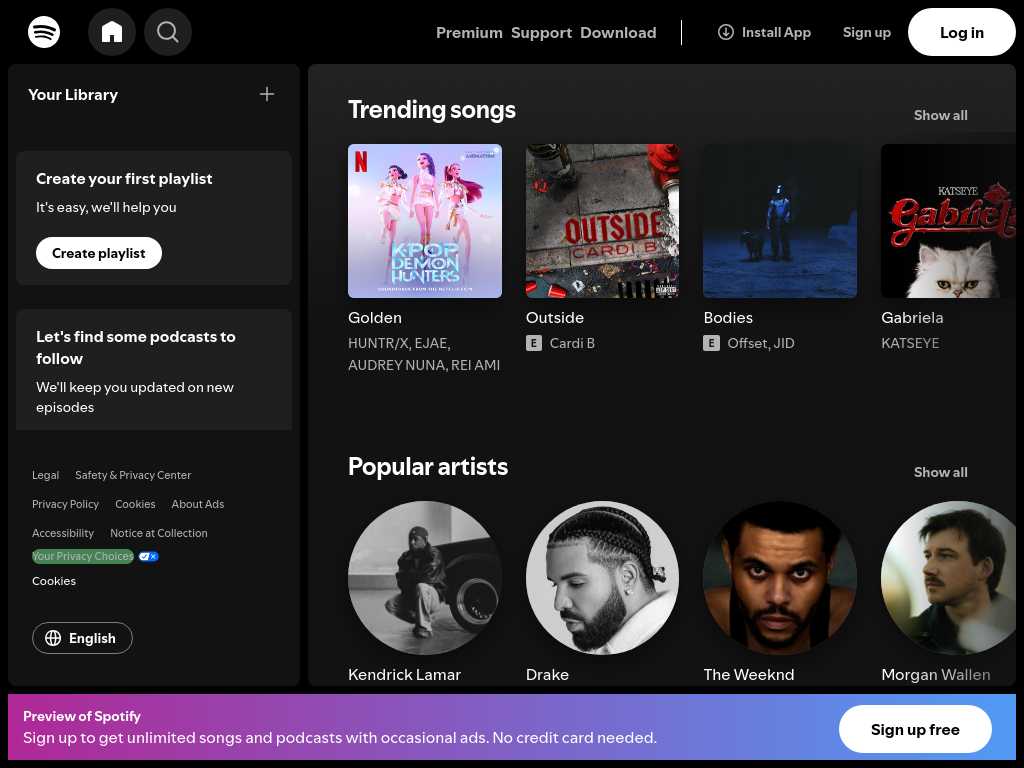1024x768 pixels.
Task: Open the Outside Cardi B cover
Action: [603, 221]
